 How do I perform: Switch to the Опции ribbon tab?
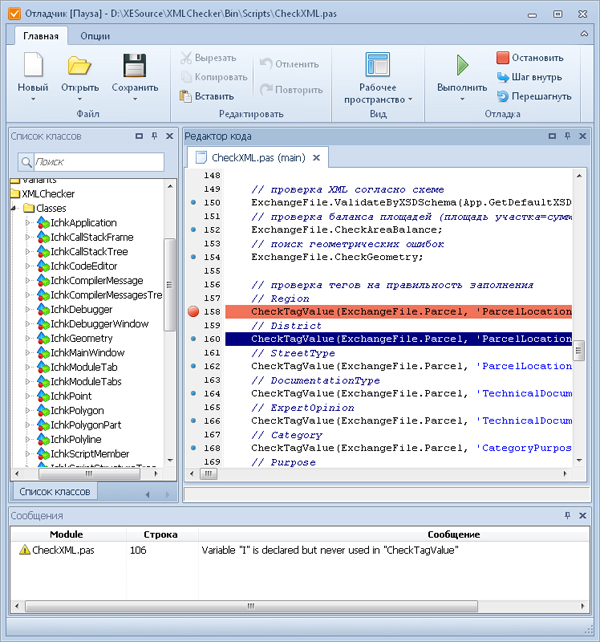95,35
